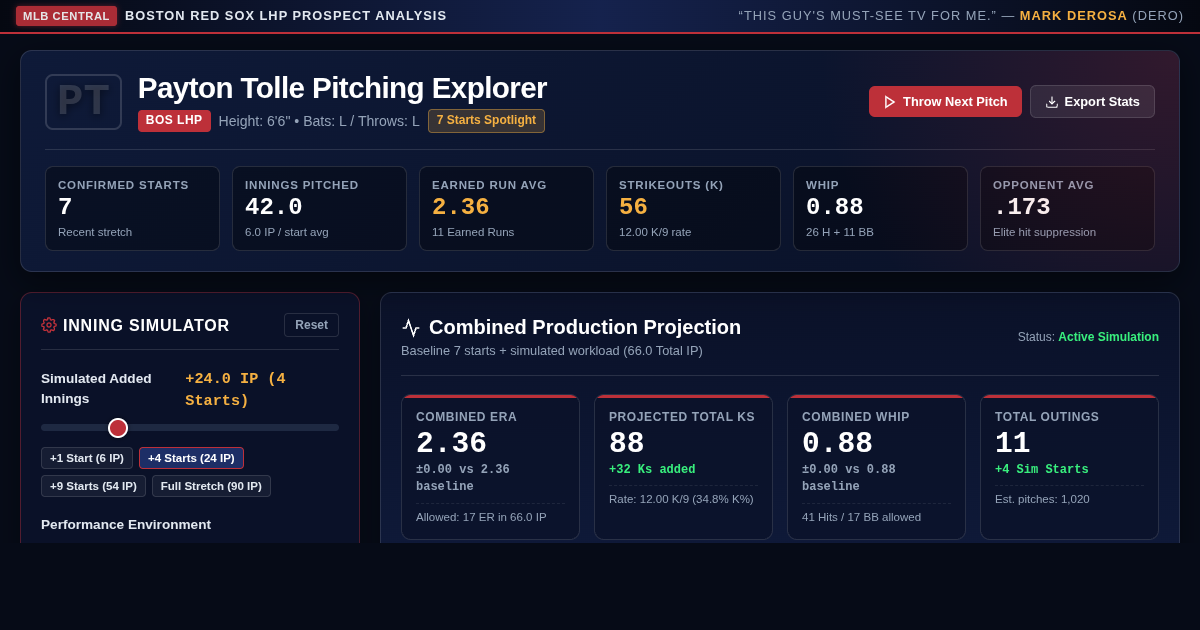This screenshot has height=630, width=1200.
Task: Click the Active Simulation status text
Action: tap(1108, 337)
